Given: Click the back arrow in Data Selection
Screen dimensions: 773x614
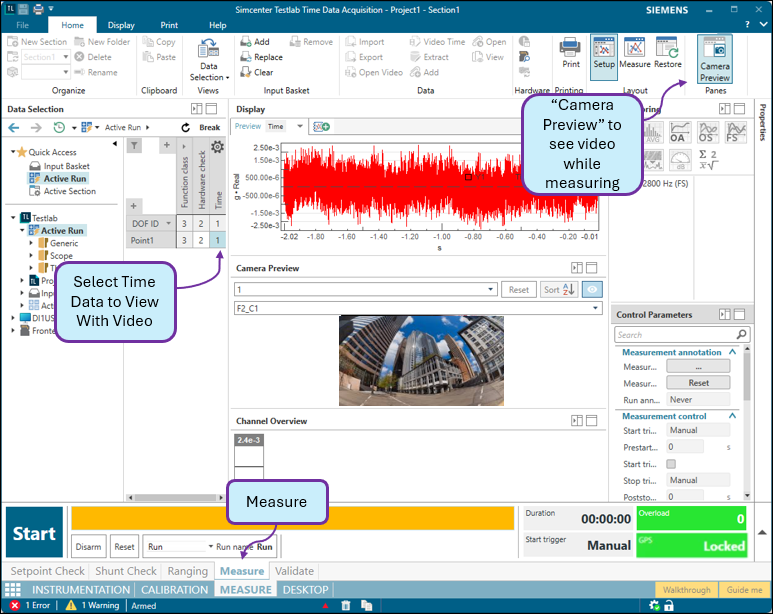Looking at the screenshot, I should tap(14, 128).
